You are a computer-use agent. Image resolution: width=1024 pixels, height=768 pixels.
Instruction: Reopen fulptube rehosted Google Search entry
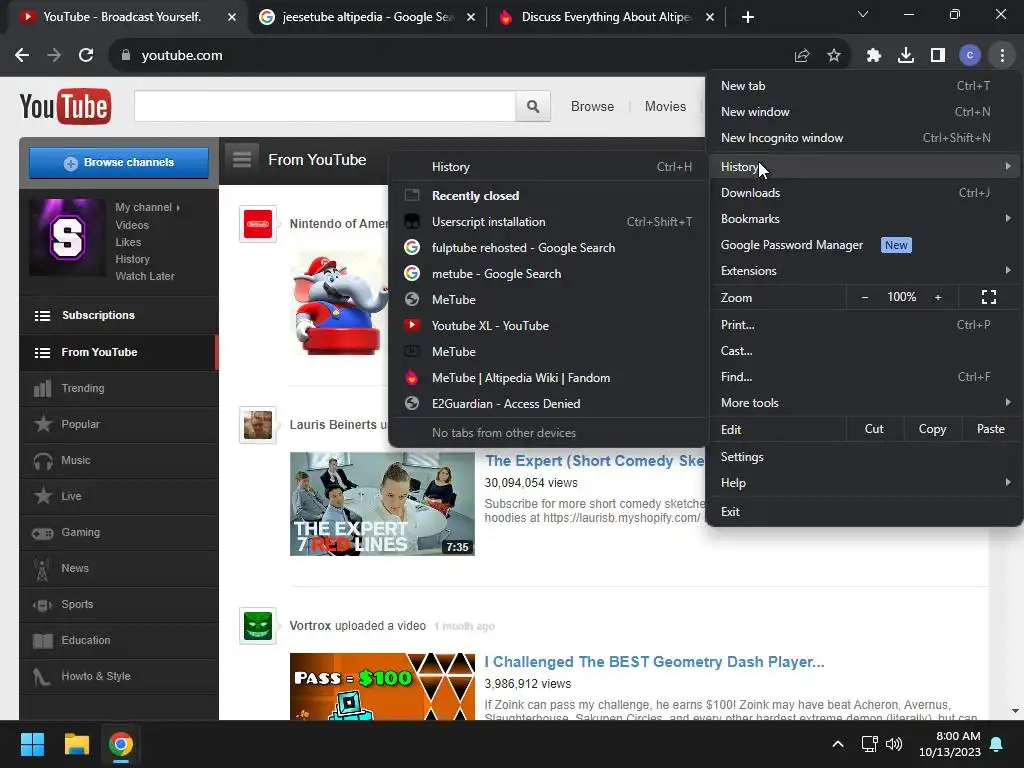tap(549, 248)
